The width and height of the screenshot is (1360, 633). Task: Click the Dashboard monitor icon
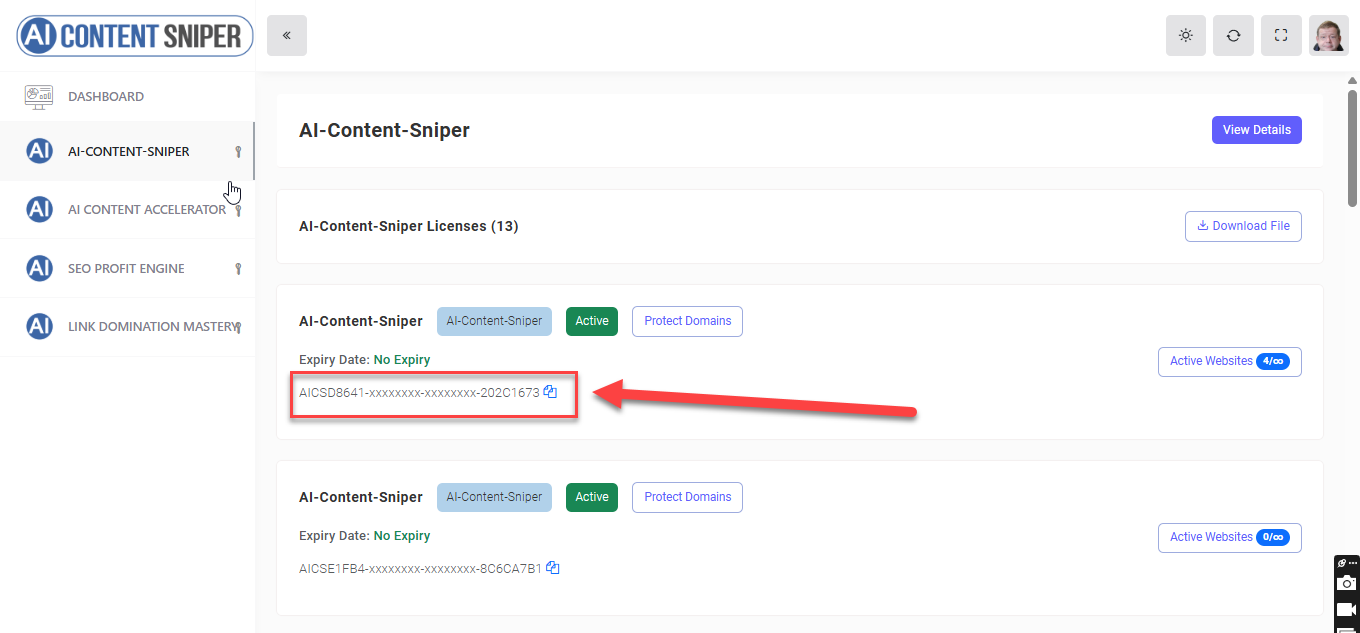pos(39,97)
